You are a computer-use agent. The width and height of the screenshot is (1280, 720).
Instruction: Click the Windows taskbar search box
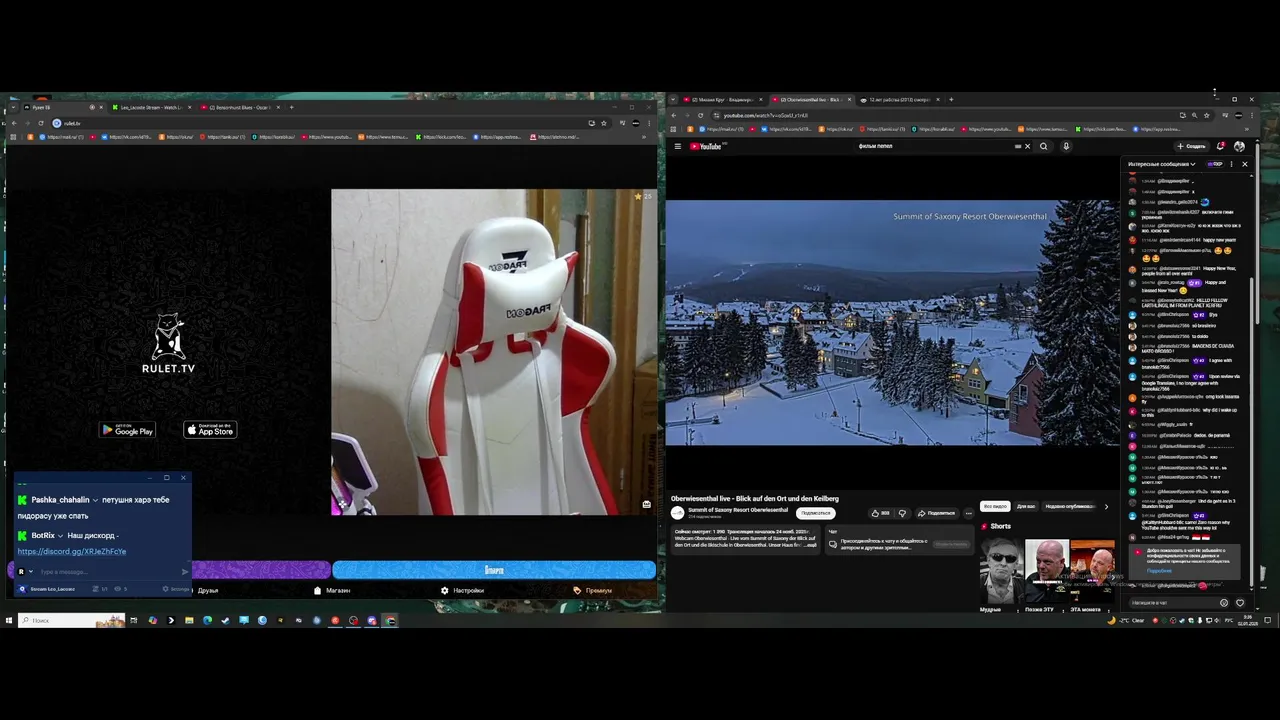[x=71, y=620]
